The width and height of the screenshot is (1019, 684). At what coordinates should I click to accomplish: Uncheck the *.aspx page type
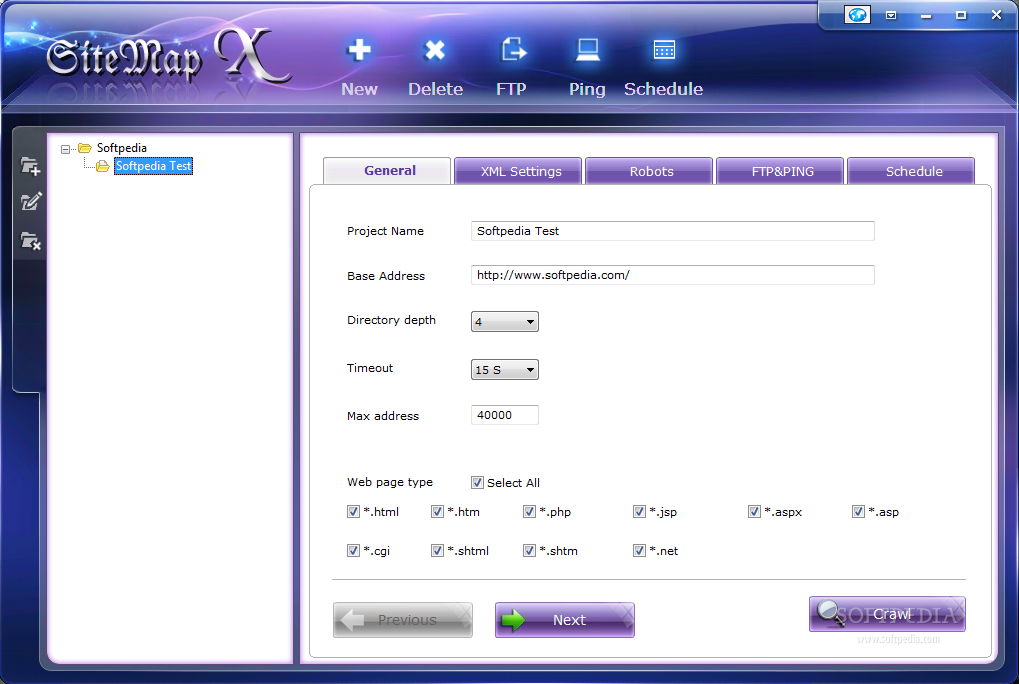(x=754, y=512)
